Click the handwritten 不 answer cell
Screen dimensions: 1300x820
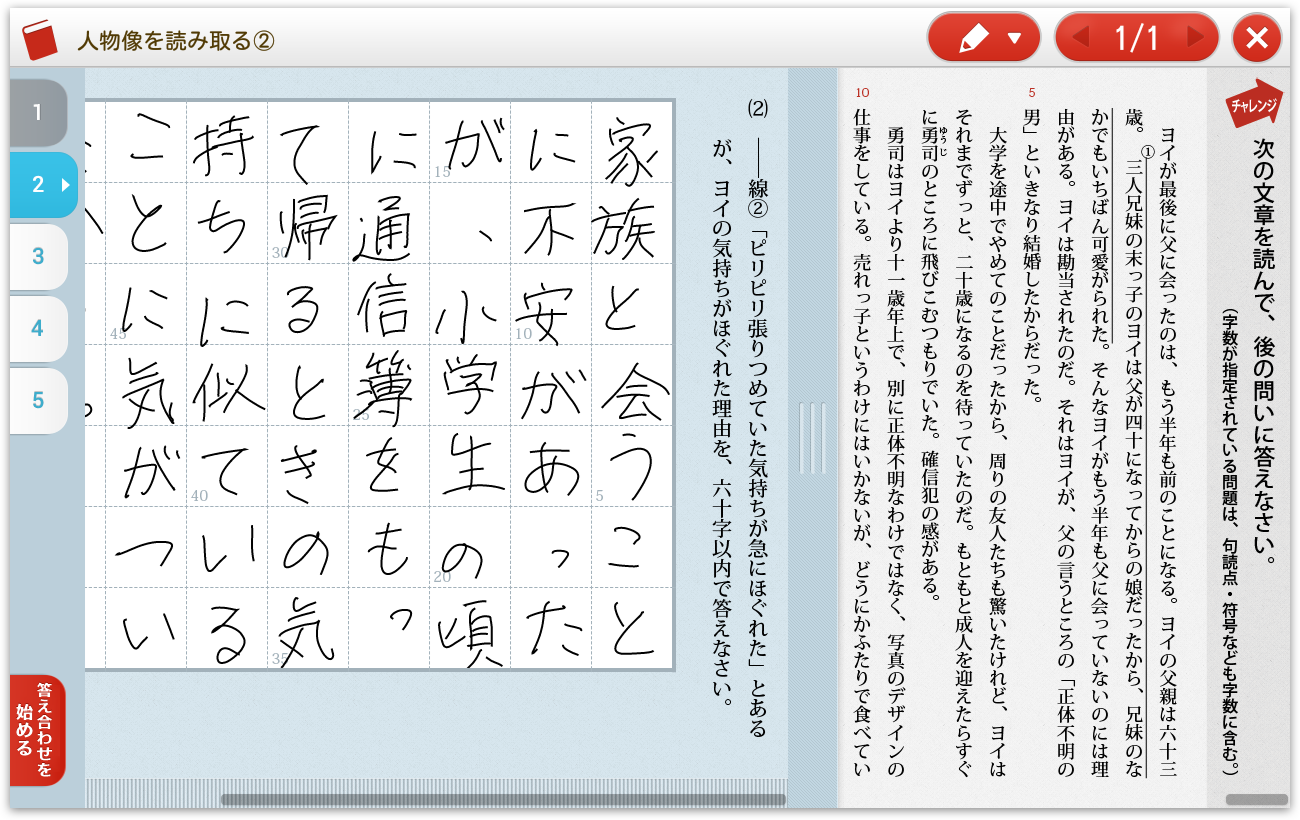tap(551, 222)
